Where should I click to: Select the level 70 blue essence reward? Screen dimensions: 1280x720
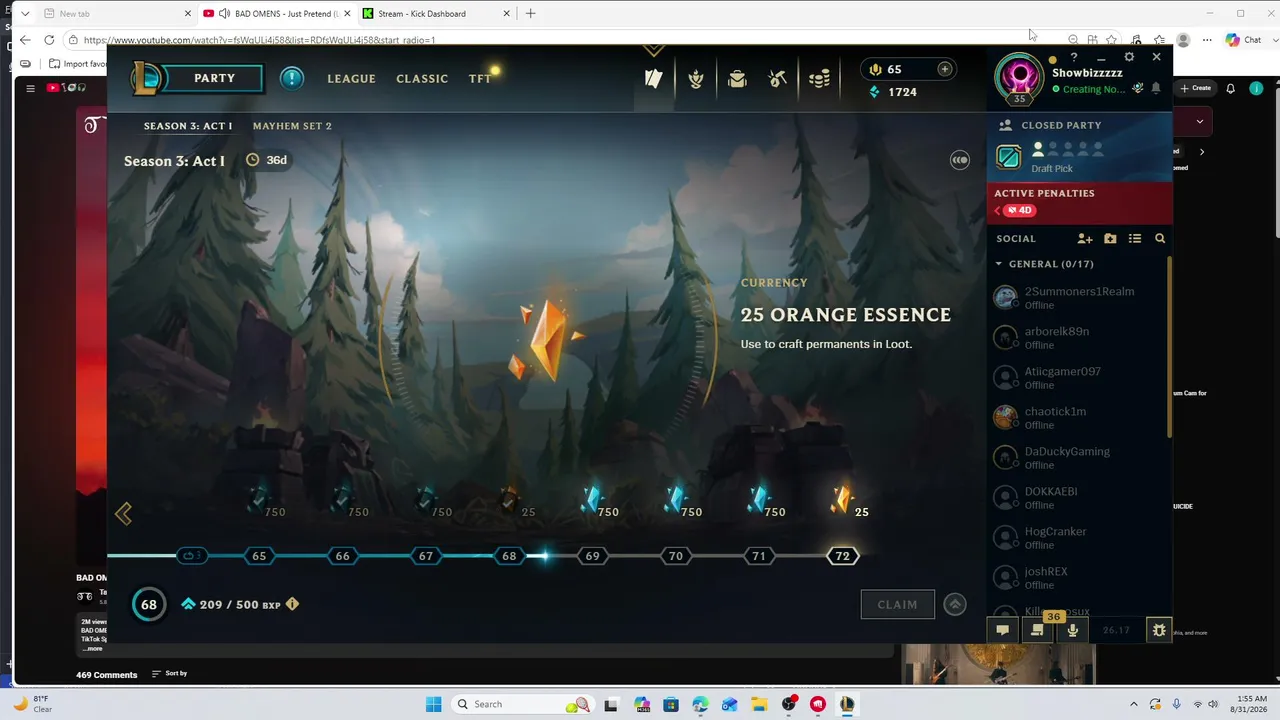(x=677, y=500)
